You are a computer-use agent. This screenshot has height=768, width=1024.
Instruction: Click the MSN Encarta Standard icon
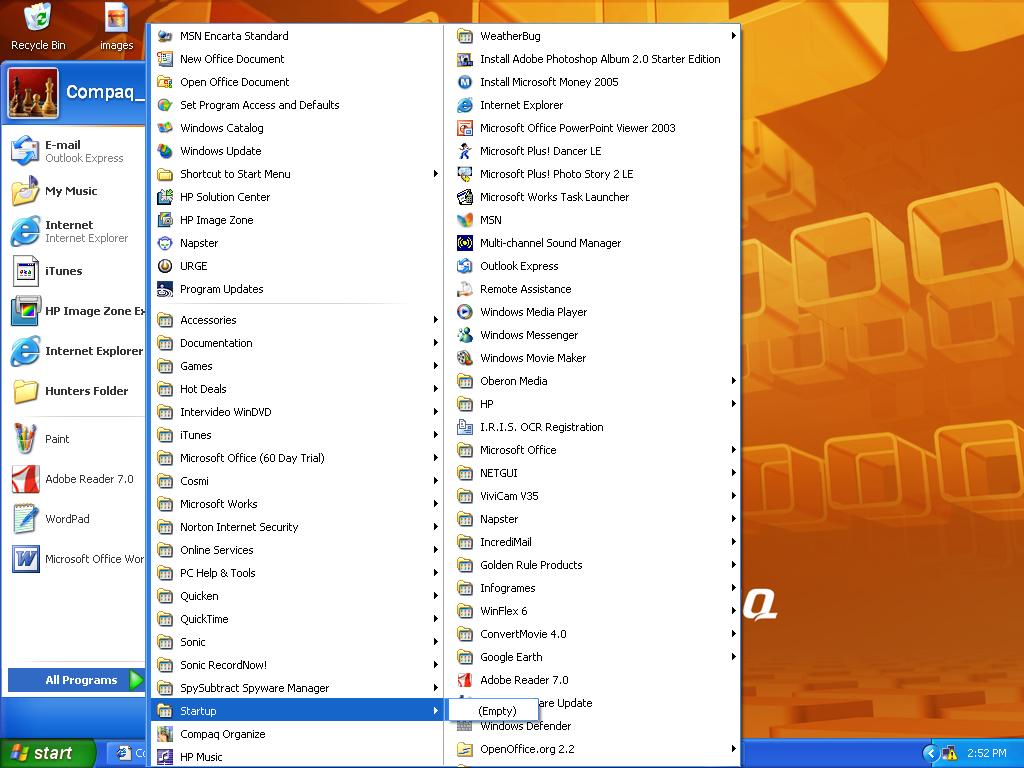(x=165, y=36)
